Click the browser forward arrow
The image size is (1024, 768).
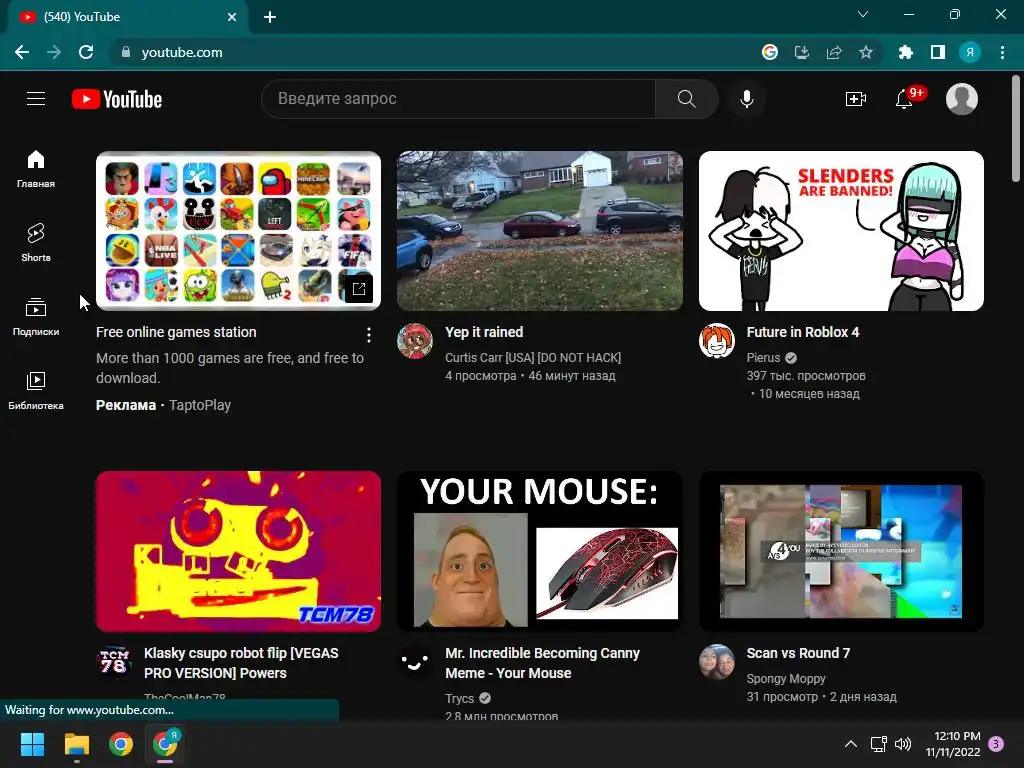click(54, 52)
